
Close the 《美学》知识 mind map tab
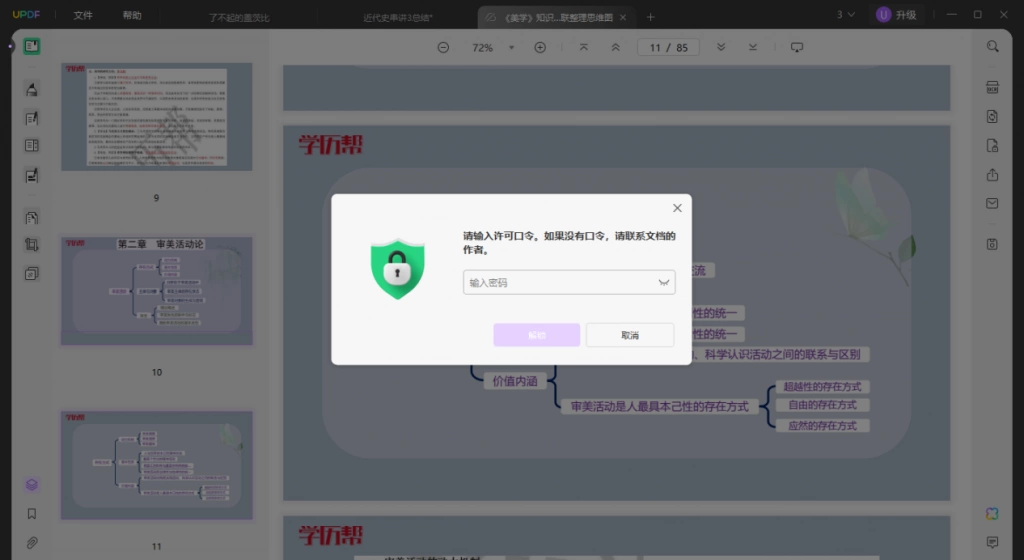coord(623,18)
